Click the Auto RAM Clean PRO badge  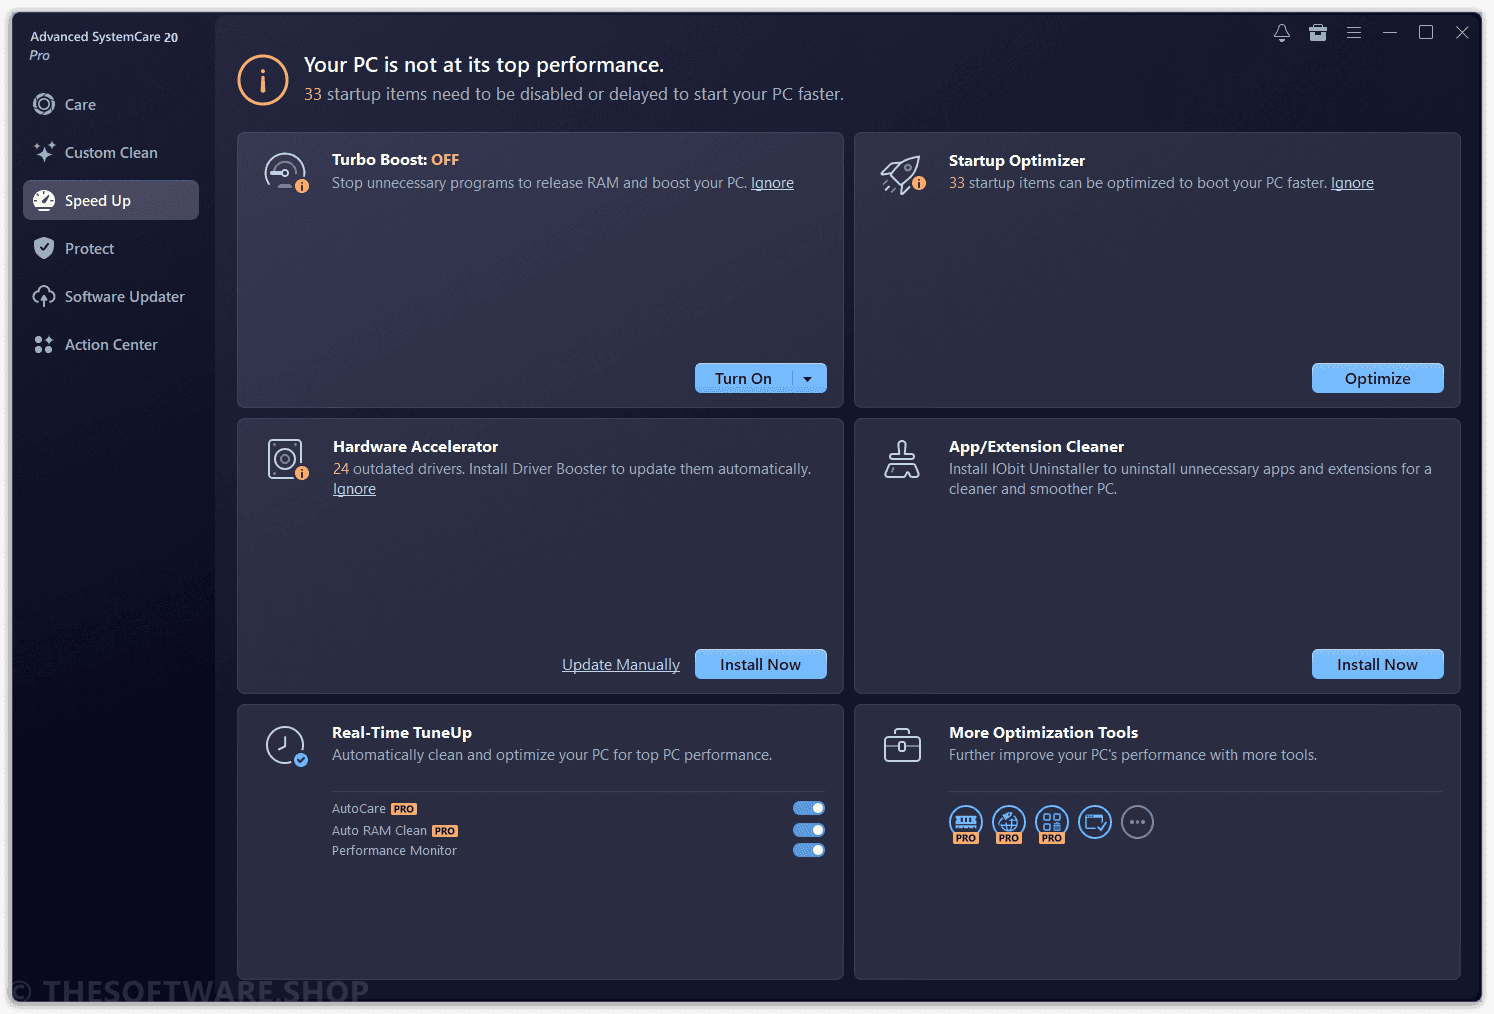click(x=445, y=831)
